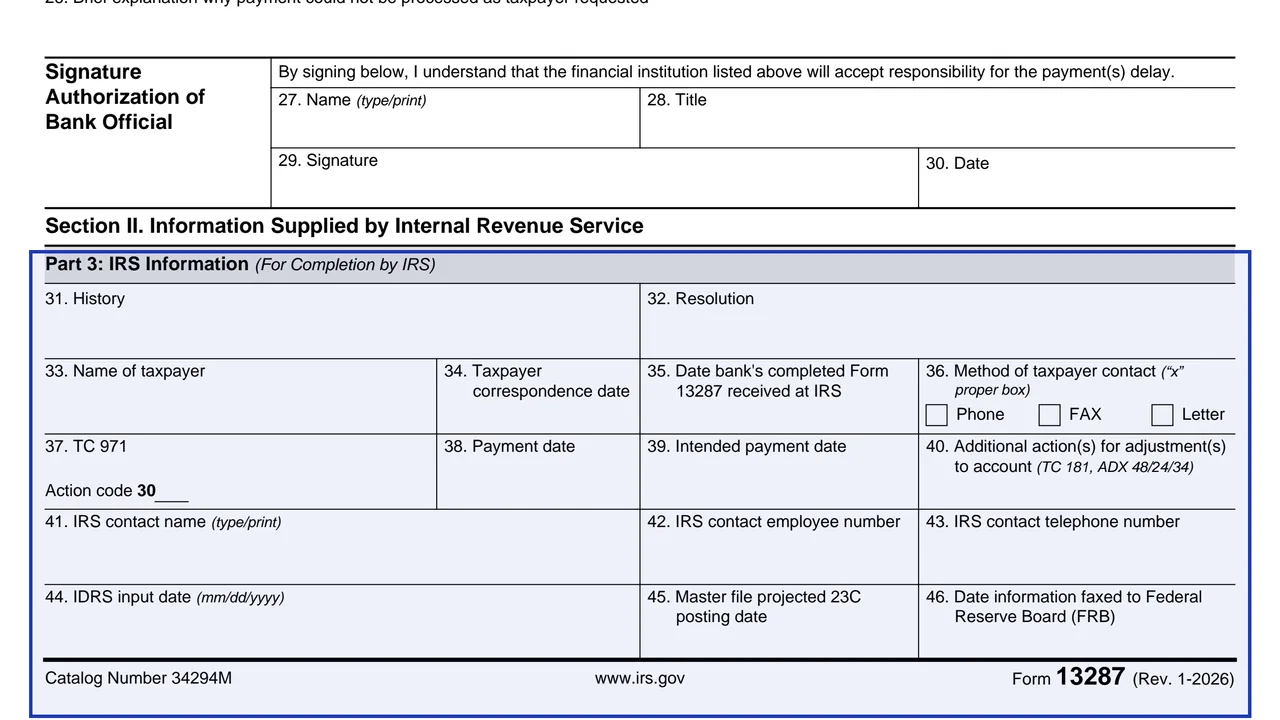This screenshot has width=1280, height=720.
Task: Click the Taxpayer correspondence date field 34
Action: (x=538, y=397)
